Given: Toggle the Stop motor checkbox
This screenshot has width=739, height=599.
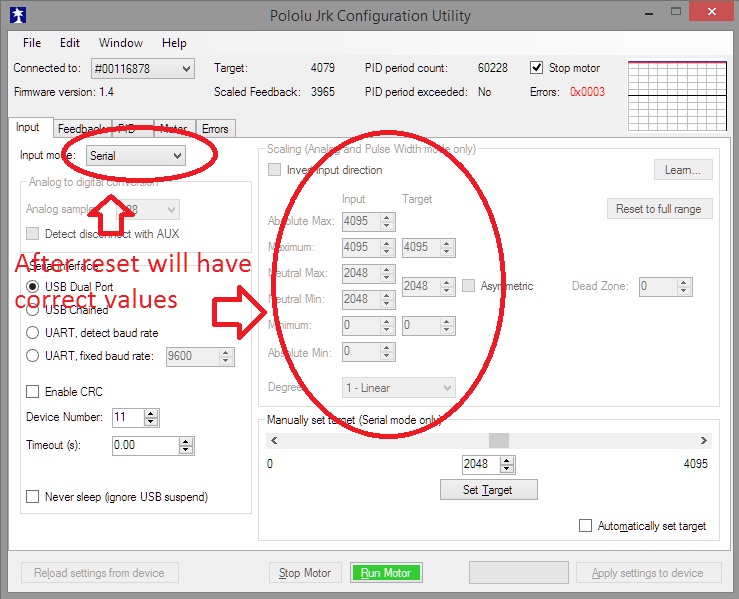Looking at the screenshot, I should click(x=536, y=68).
